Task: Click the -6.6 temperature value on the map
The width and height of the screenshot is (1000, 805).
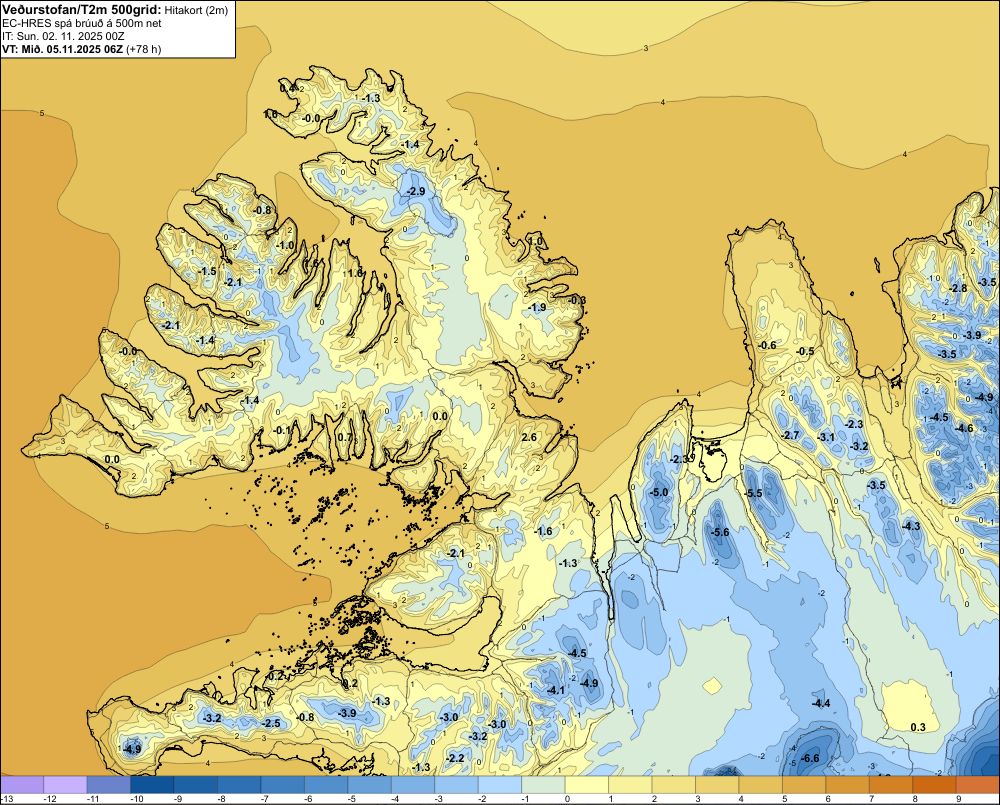Action: (809, 758)
